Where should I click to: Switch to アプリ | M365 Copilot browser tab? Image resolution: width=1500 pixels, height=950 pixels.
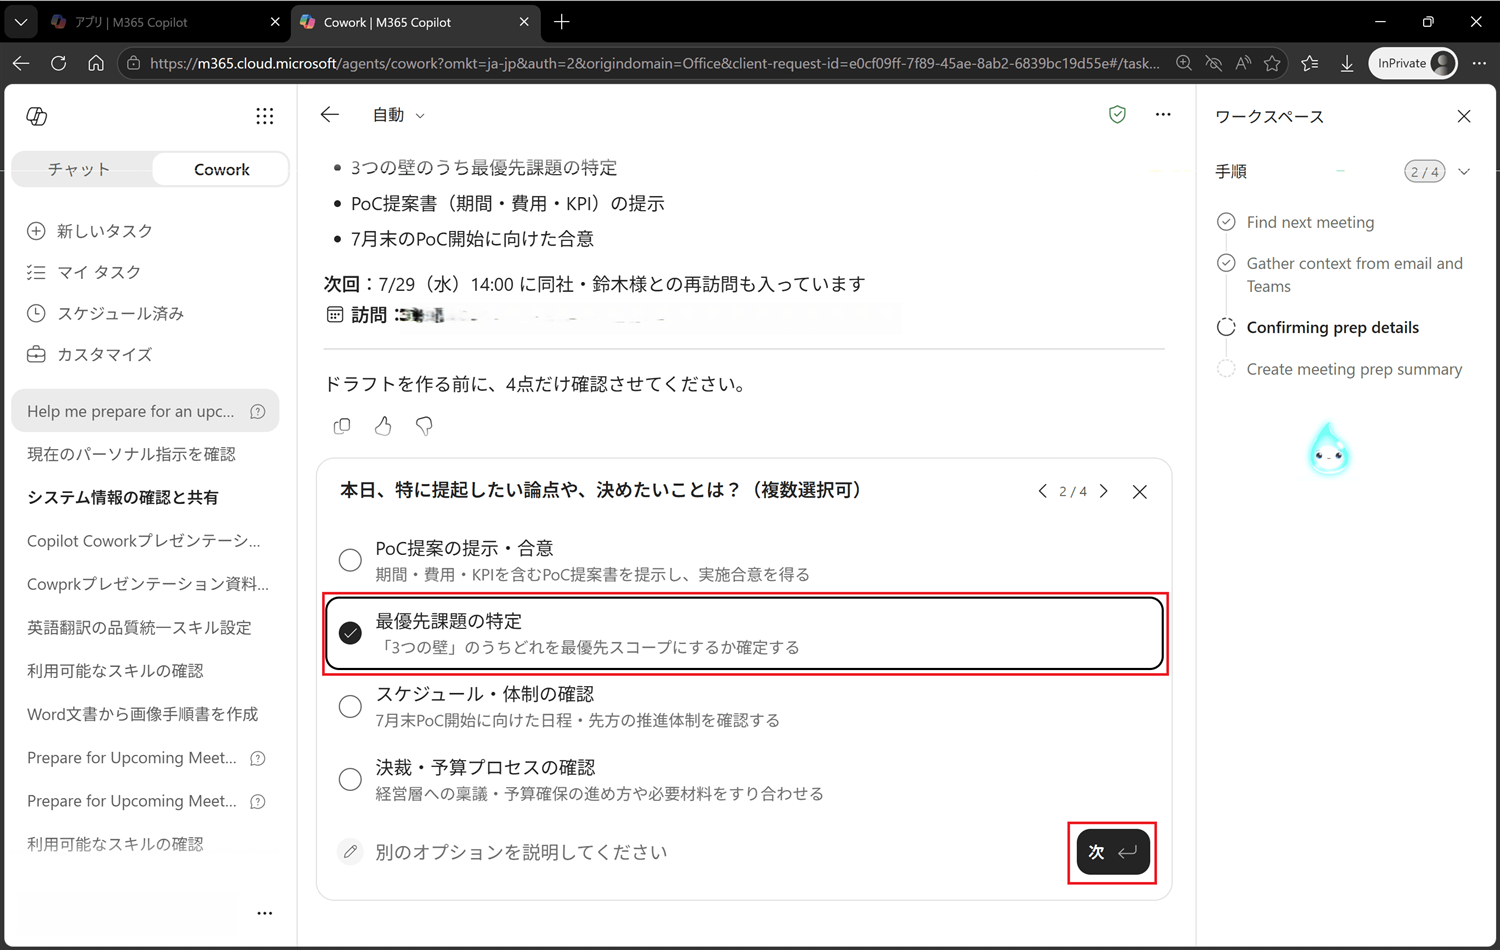click(x=165, y=22)
